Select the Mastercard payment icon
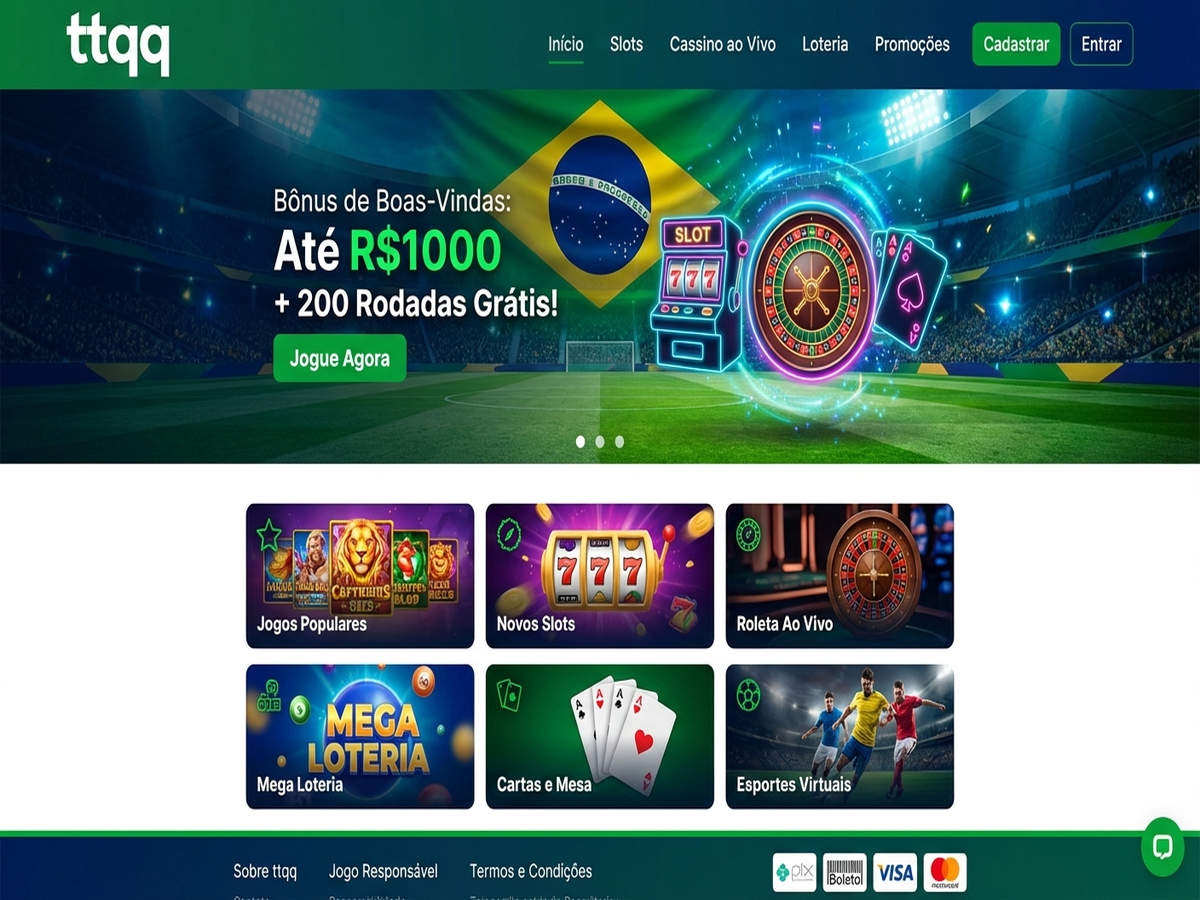1200x900 pixels. coord(945,873)
